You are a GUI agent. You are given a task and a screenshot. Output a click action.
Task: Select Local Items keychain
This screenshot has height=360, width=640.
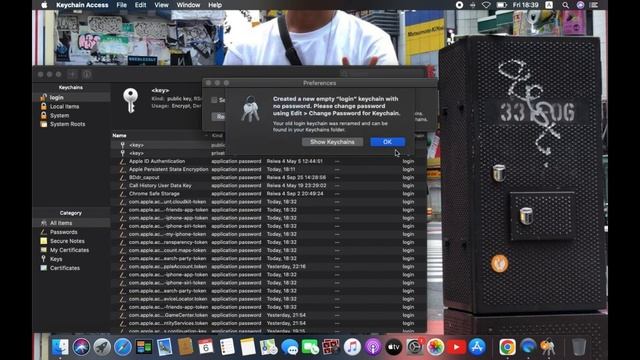(71, 107)
